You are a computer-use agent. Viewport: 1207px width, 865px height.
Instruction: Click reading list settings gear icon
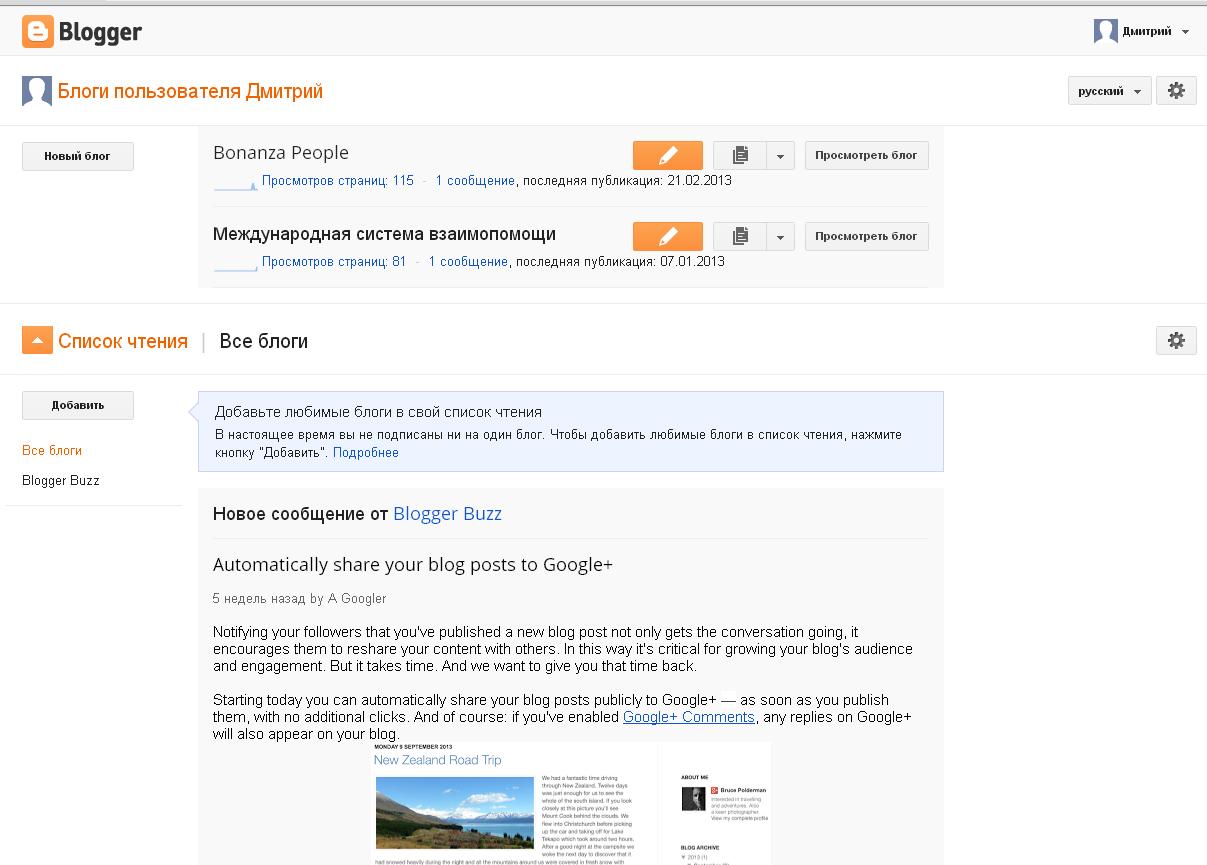point(1176,341)
